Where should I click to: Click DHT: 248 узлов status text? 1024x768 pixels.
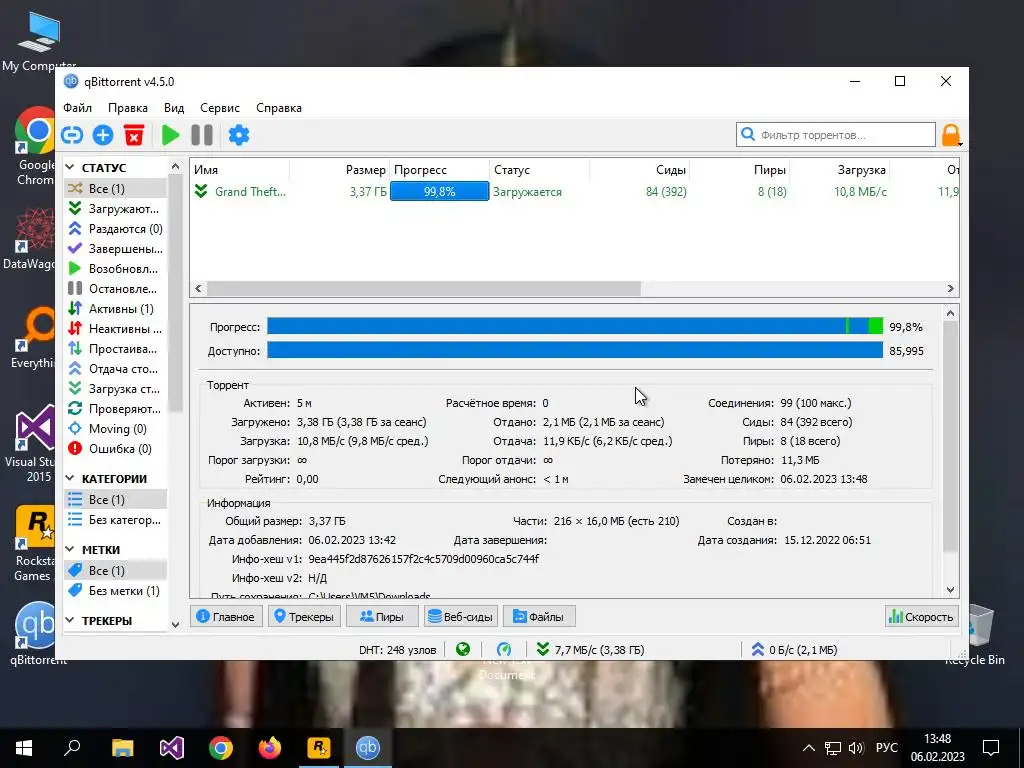click(397, 650)
